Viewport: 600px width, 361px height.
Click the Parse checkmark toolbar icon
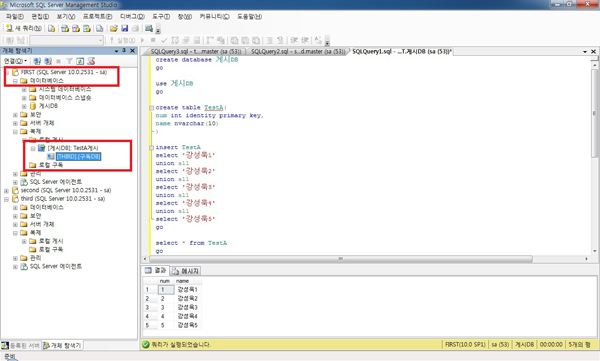(164, 40)
